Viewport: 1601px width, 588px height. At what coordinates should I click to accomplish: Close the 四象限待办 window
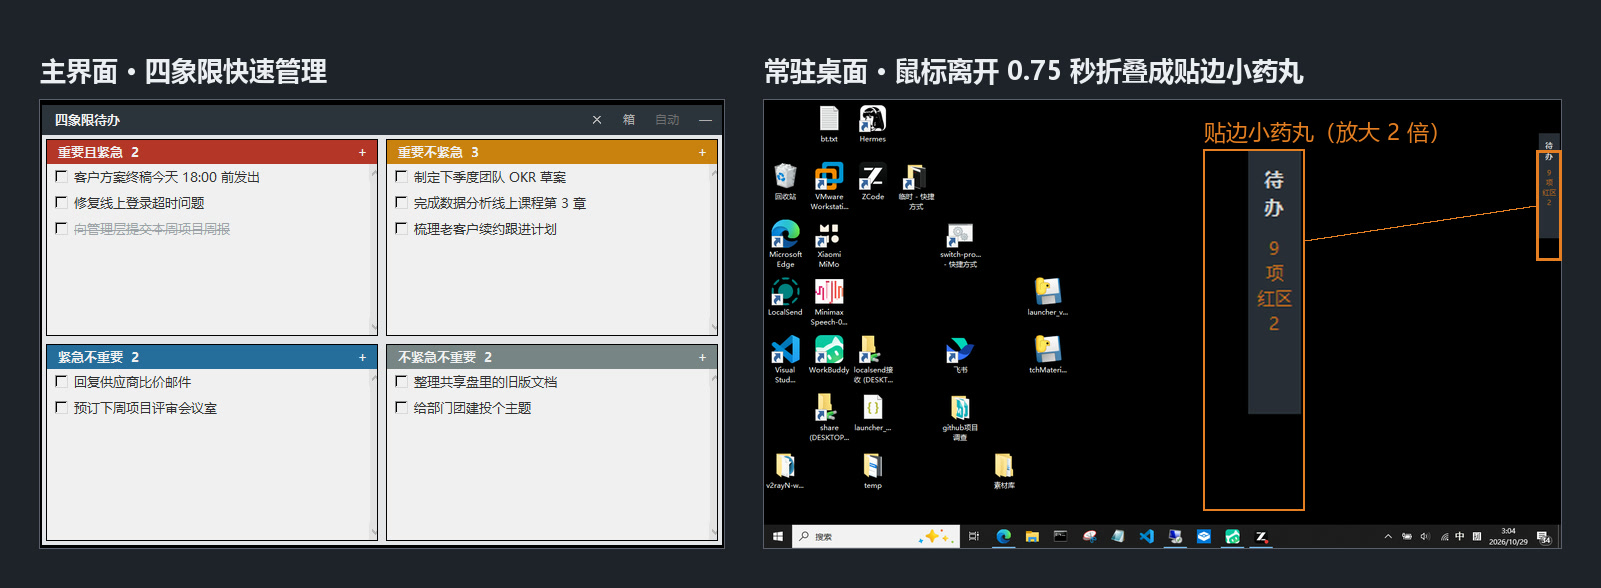coord(597,120)
